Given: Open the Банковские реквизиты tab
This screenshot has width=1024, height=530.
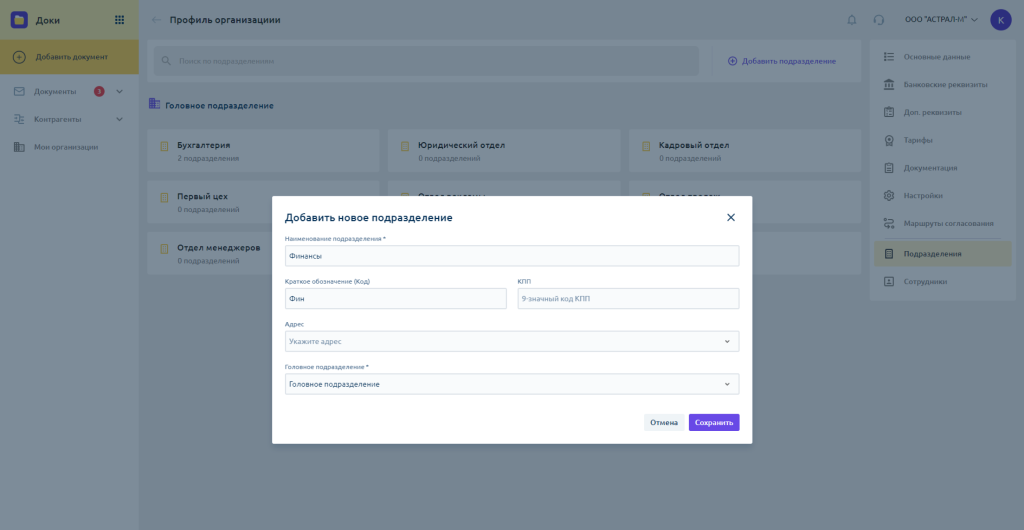Looking at the screenshot, I should pos(944,84).
